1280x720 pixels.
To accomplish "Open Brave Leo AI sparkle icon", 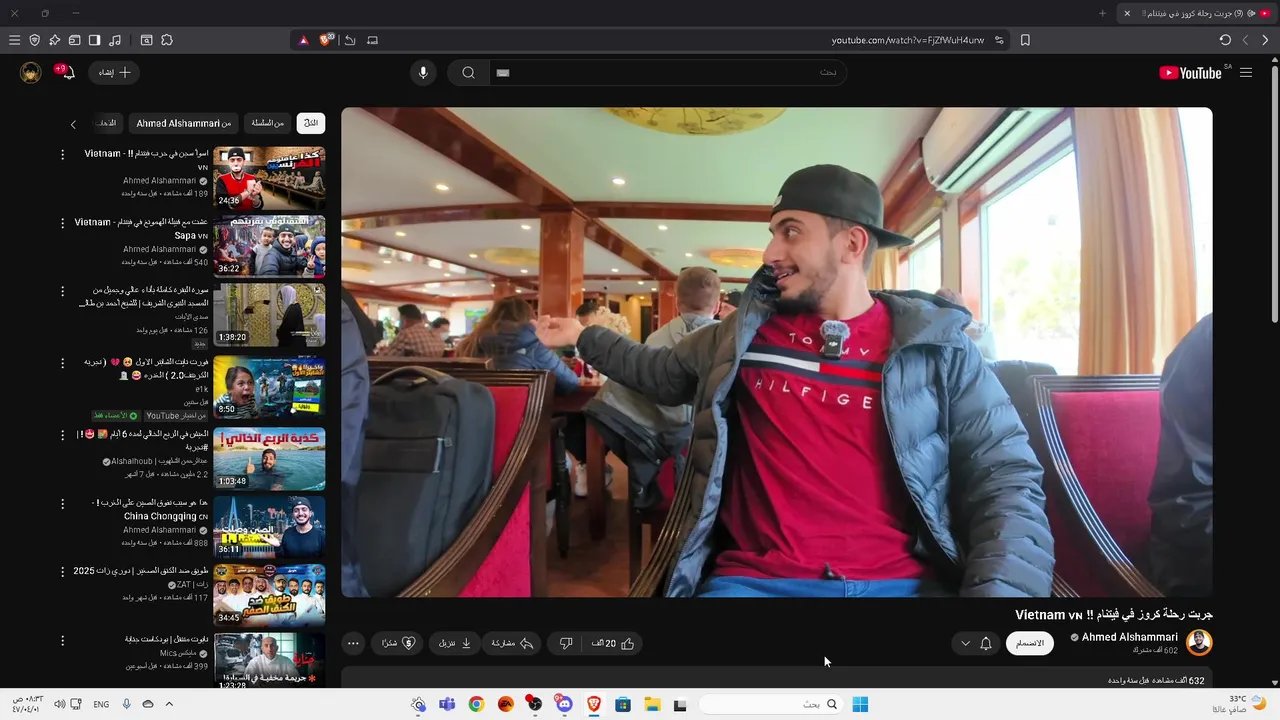I will [54, 40].
